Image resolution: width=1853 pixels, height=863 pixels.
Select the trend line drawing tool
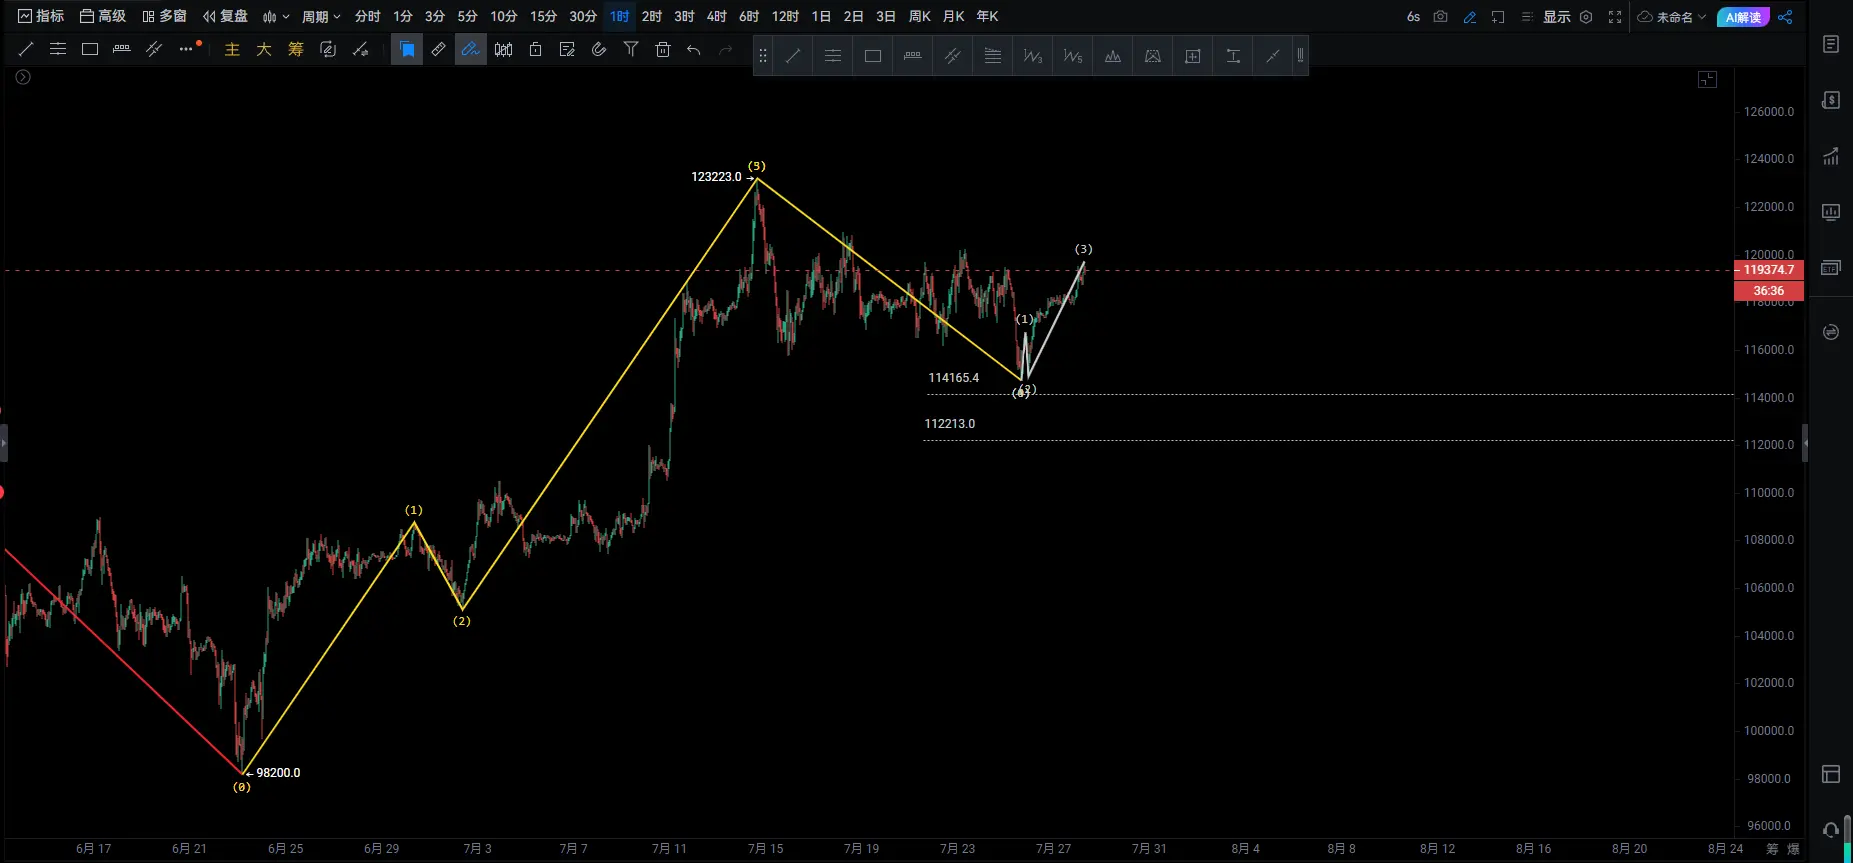coord(26,49)
